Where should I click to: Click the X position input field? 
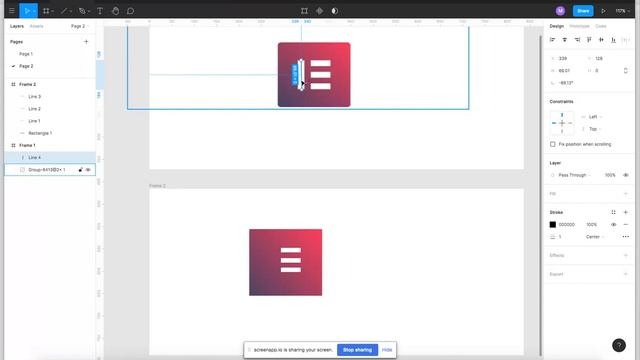click(567, 58)
